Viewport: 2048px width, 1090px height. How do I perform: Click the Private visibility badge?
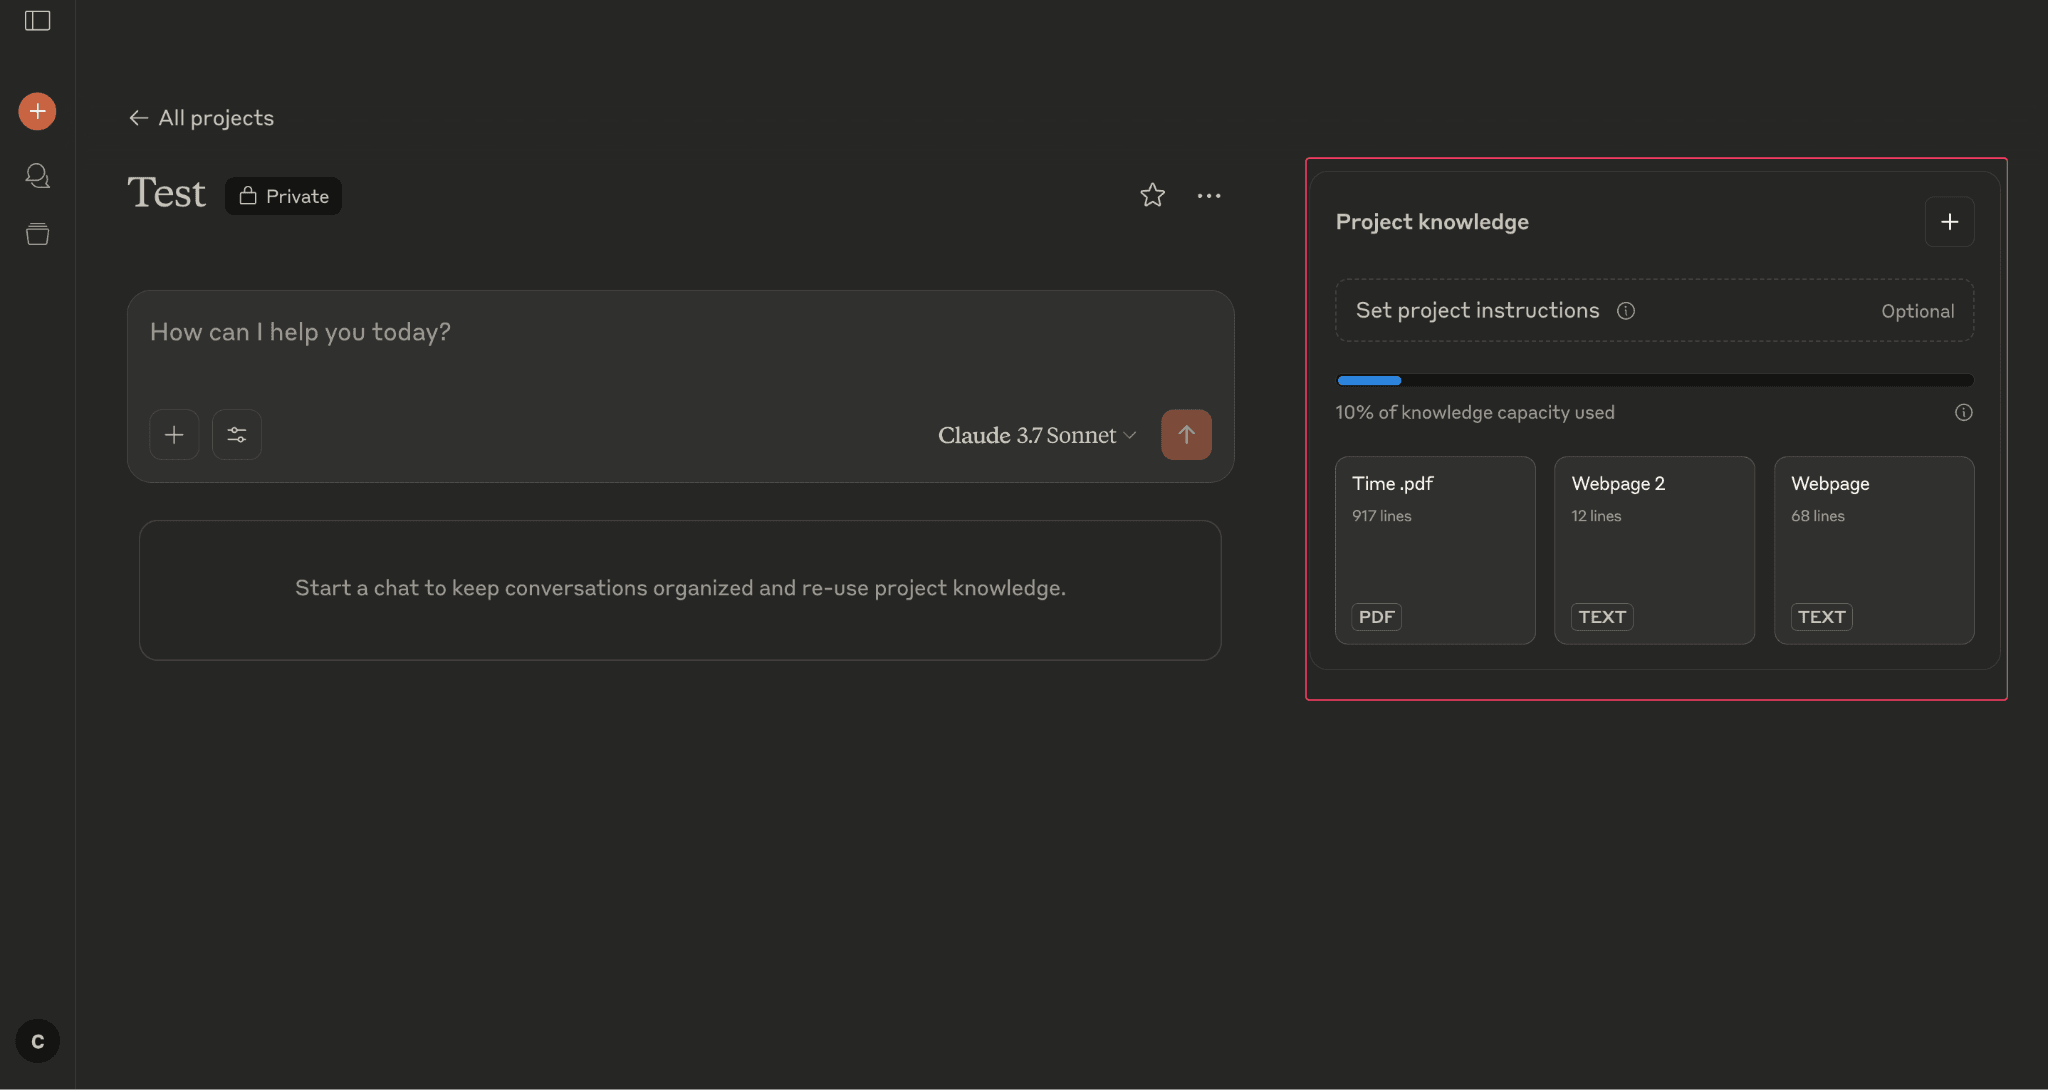[x=283, y=196]
